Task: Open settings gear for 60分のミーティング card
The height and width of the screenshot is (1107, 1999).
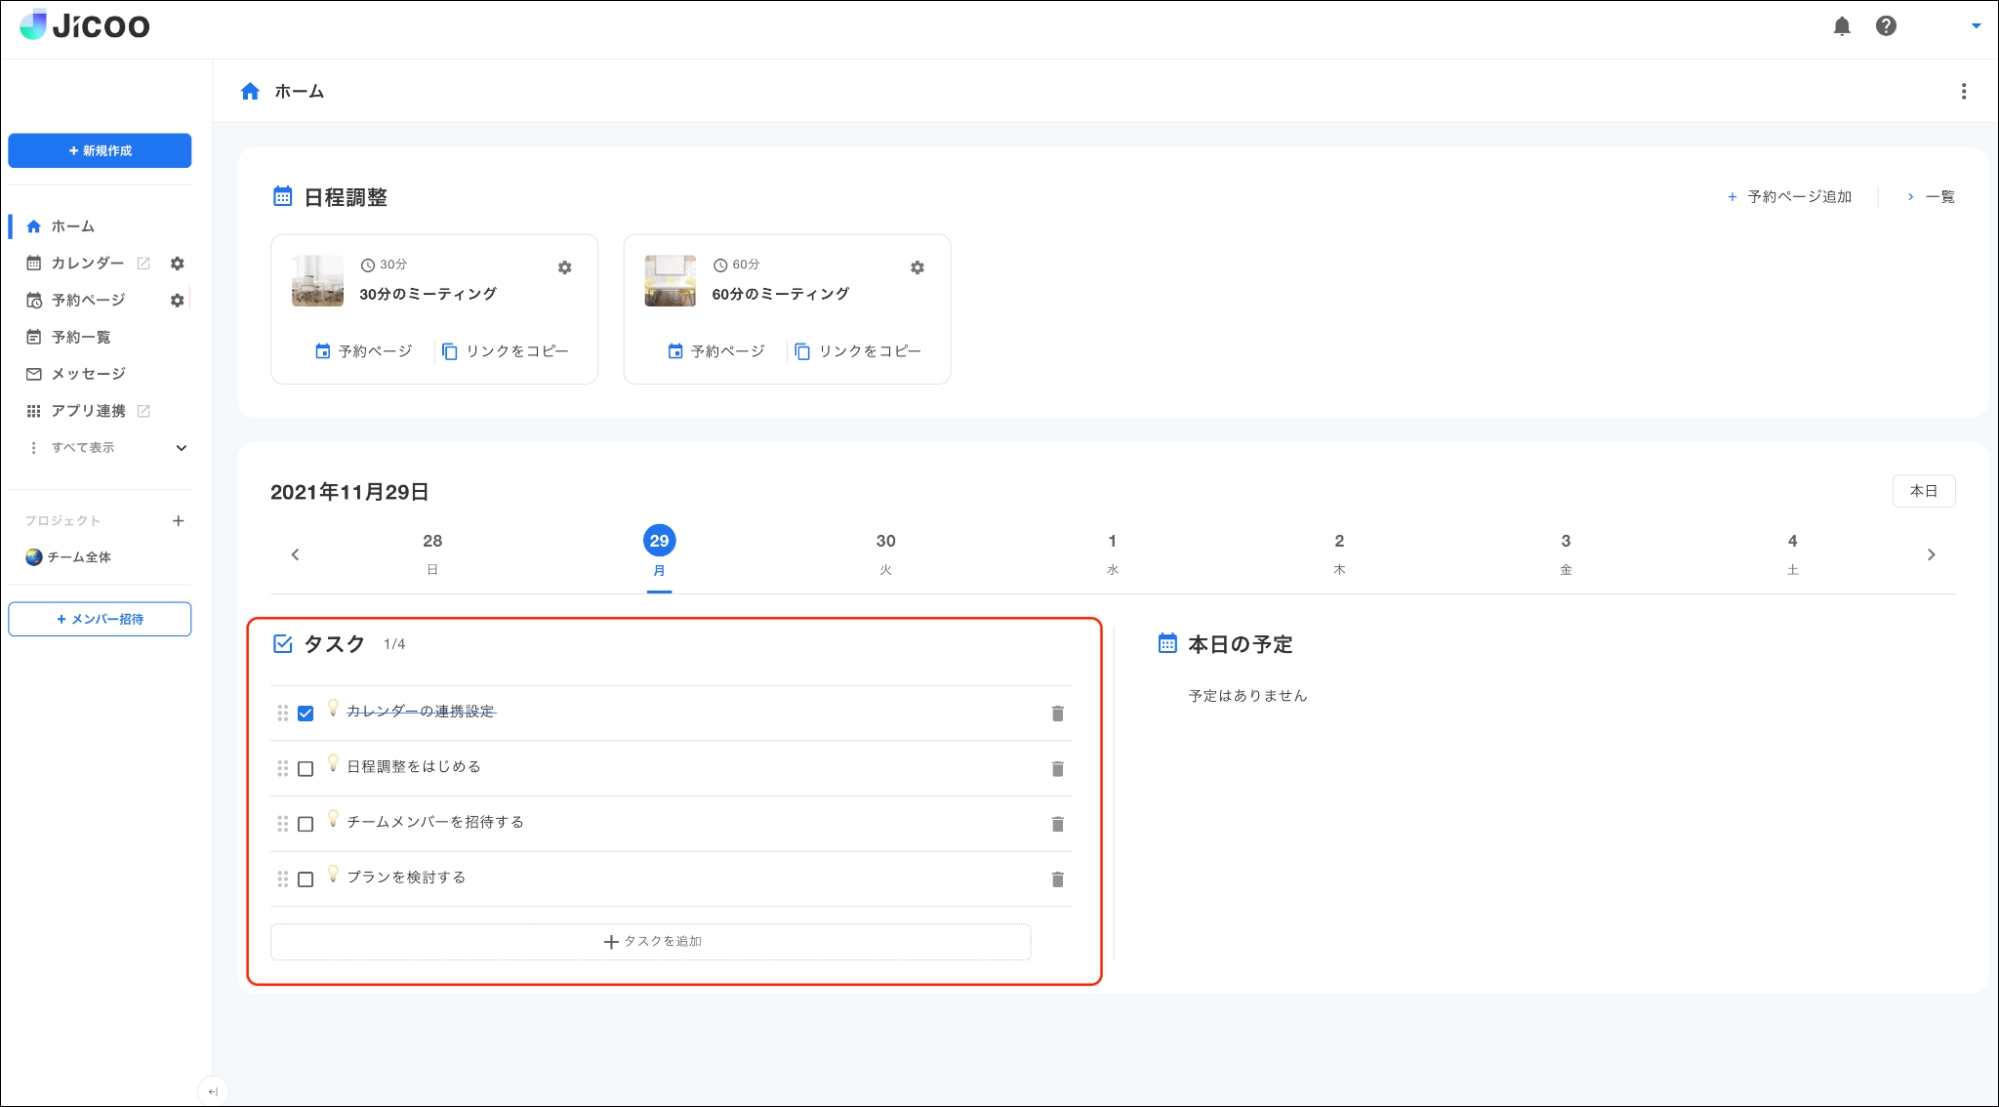Action: 917,268
